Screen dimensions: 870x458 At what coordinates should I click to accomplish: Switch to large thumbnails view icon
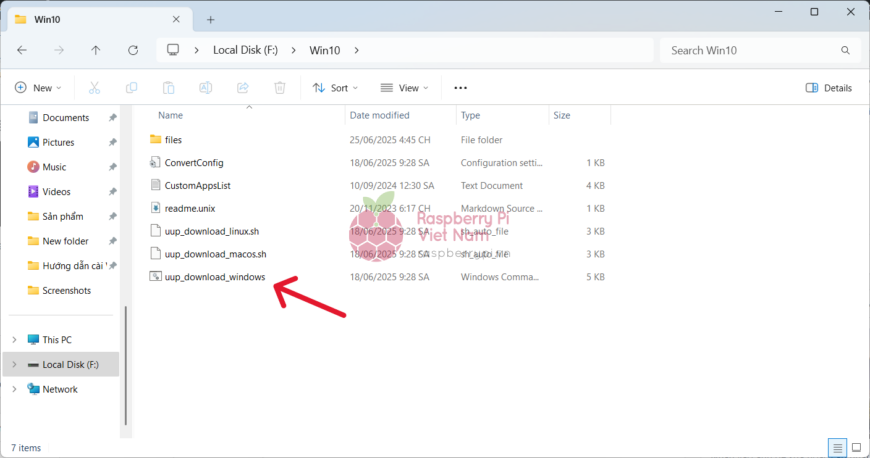point(856,447)
